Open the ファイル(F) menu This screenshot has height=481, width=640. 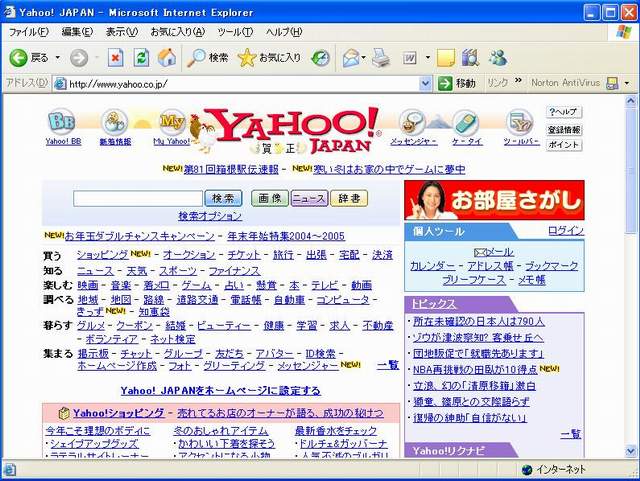(x=28, y=32)
